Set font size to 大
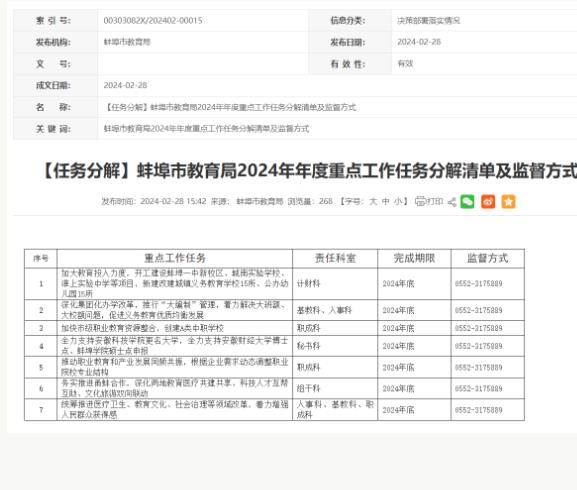 point(373,202)
